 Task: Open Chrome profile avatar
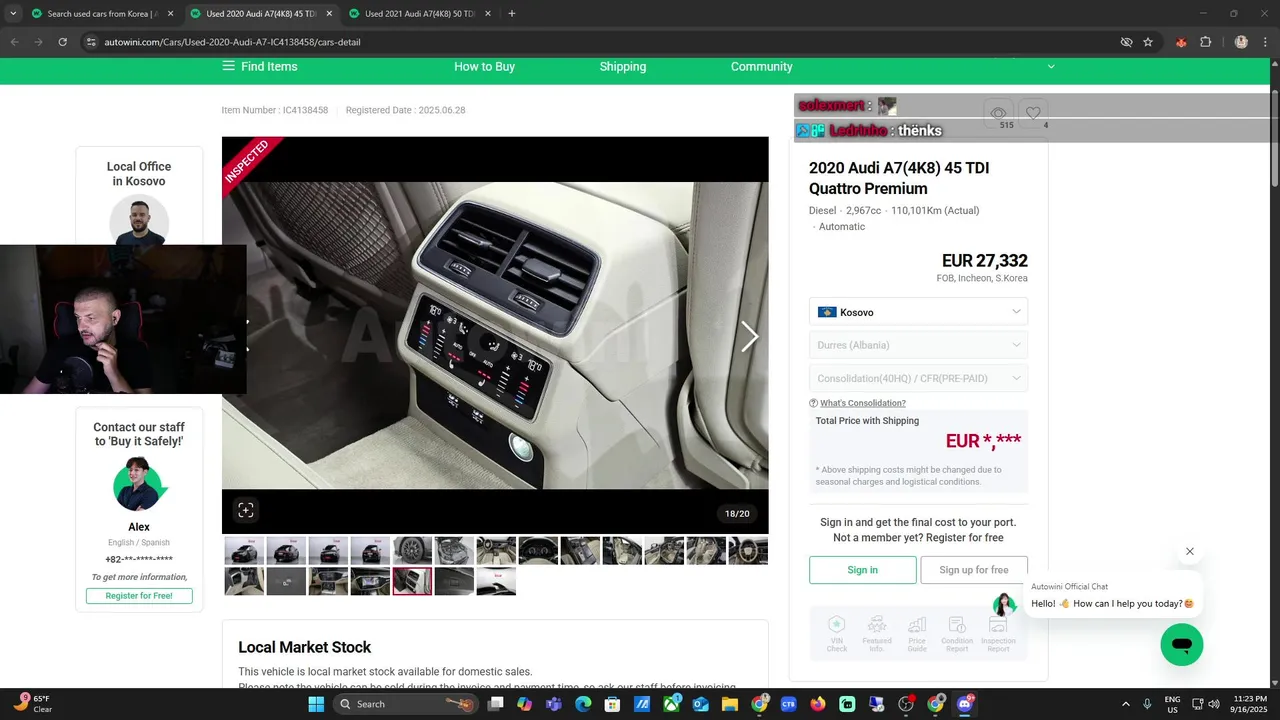pyautogui.click(x=1241, y=42)
